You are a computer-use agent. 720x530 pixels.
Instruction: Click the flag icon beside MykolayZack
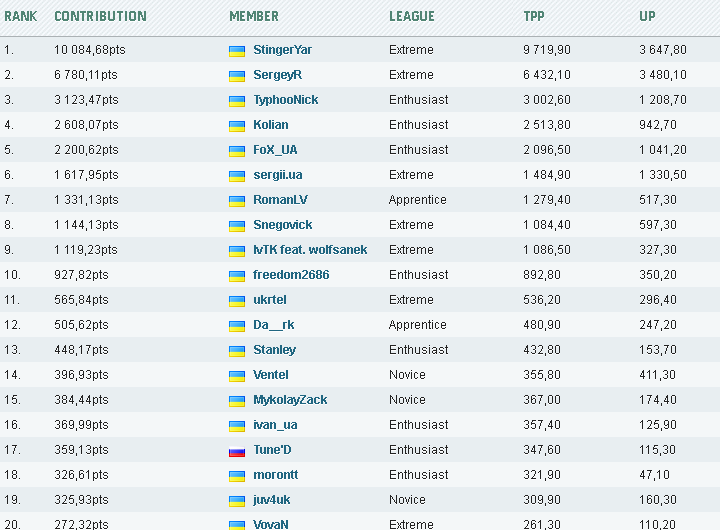click(237, 402)
